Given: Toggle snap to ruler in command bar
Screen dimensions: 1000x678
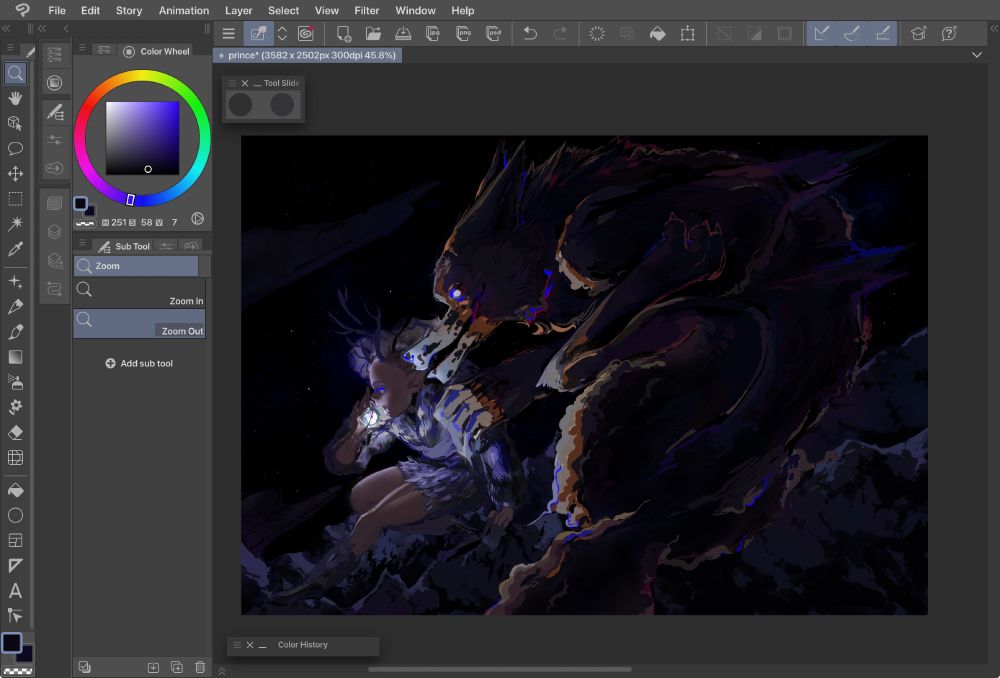Looking at the screenshot, I should [821, 34].
